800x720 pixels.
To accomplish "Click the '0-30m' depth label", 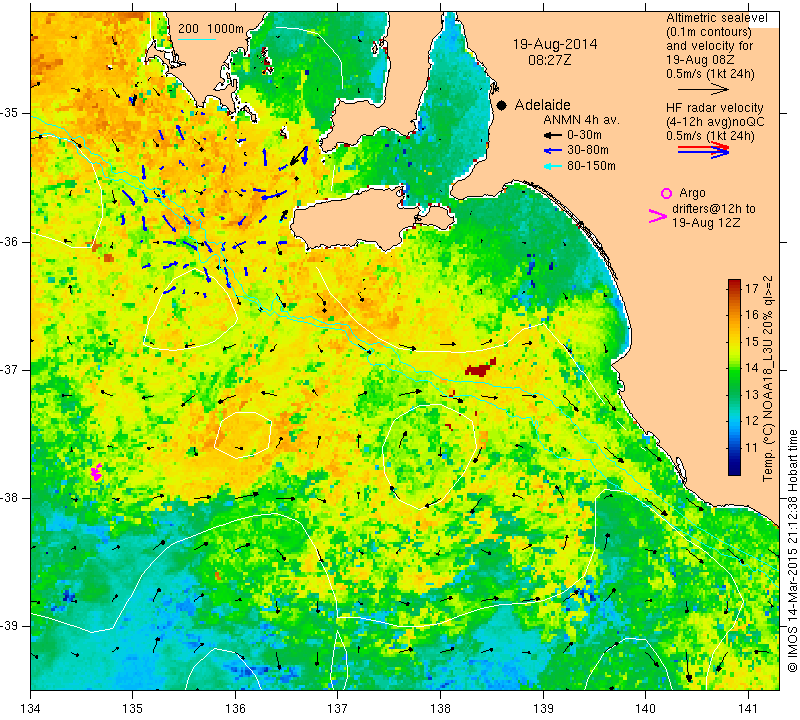I will [x=584, y=135].
